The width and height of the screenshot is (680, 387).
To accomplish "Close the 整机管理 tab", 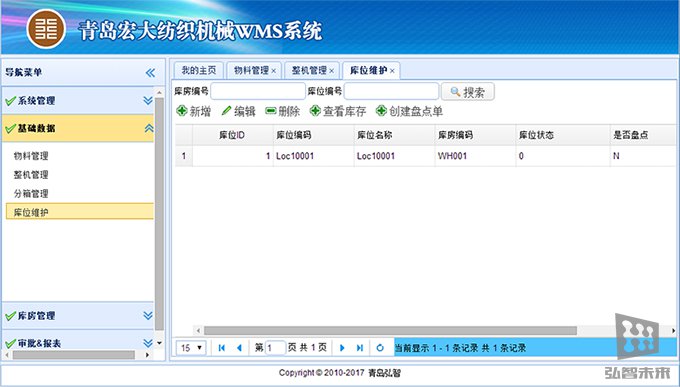I will [x=331, y=71].
